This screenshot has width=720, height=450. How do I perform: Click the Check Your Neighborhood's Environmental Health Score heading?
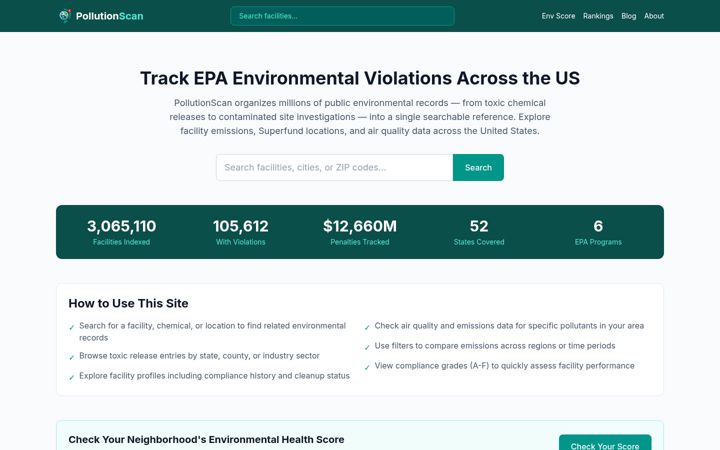point(206,439)
